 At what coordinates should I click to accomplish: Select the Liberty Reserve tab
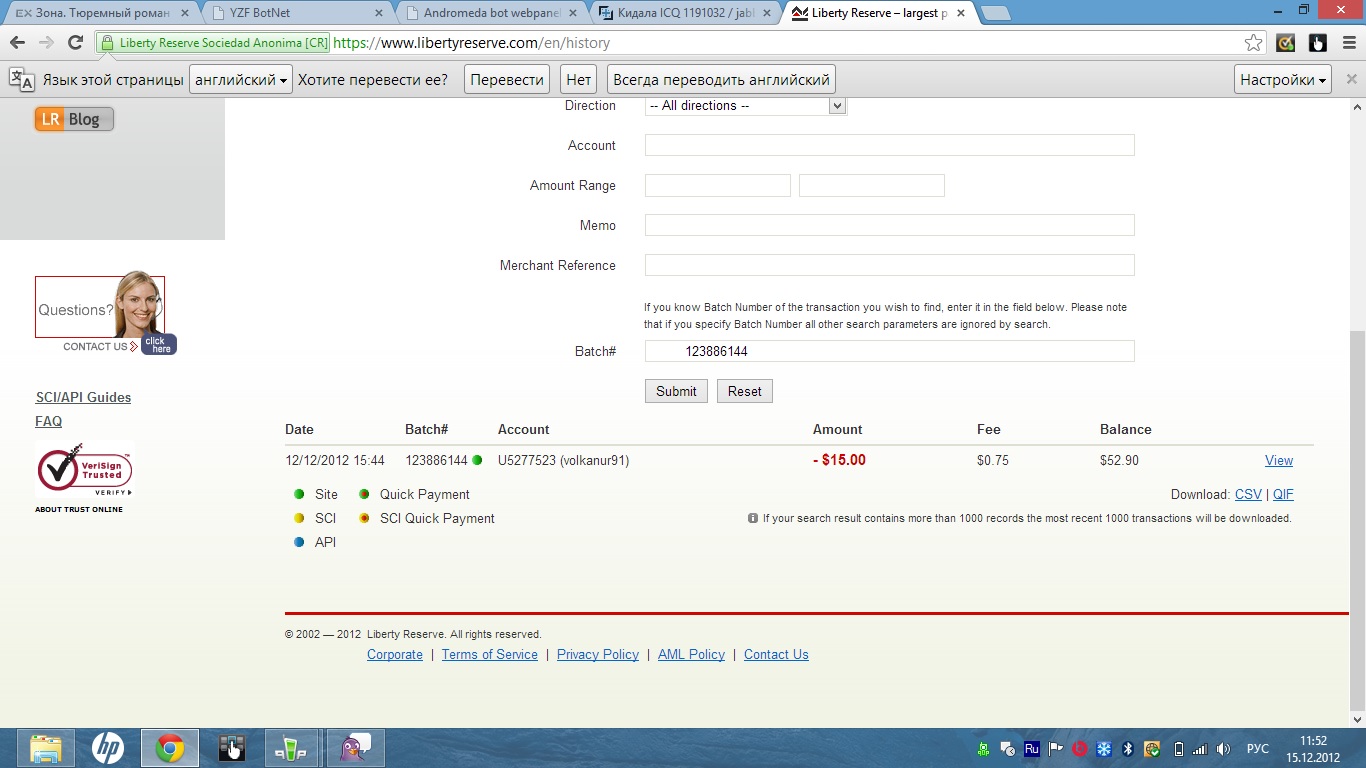tap(878, 13)
